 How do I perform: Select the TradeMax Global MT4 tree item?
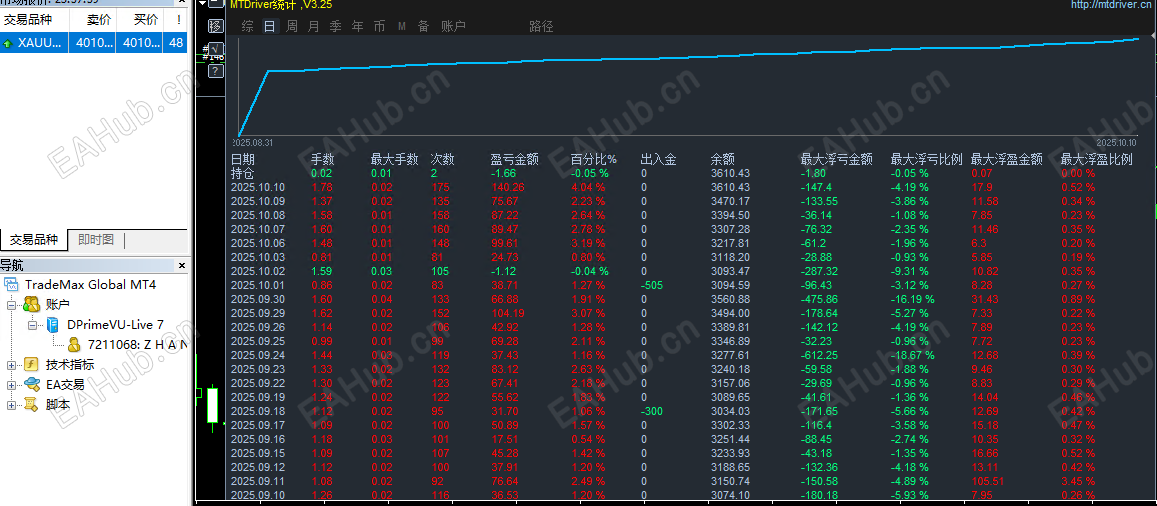click(x=90, y=285)
